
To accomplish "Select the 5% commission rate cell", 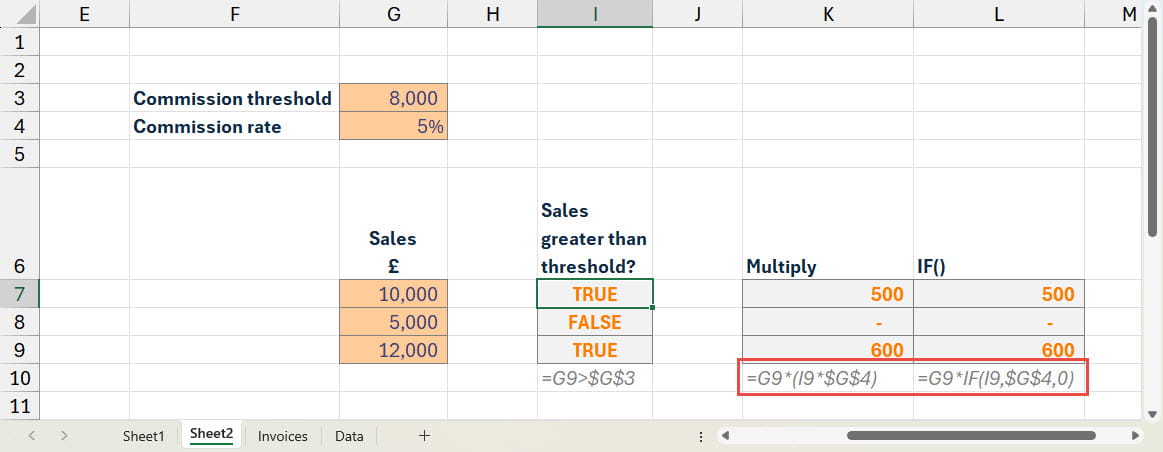I will pyautogui.click(x=393, y=126).
